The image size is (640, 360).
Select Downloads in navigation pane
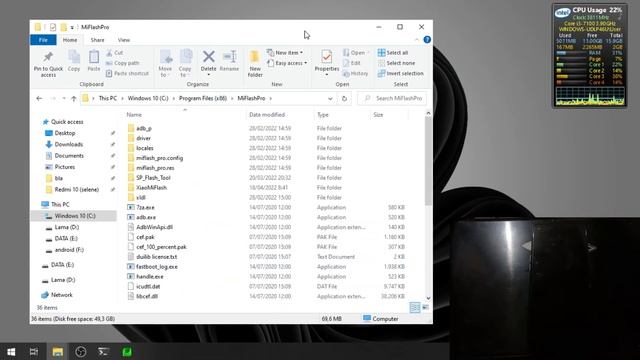tap(69, 144)
